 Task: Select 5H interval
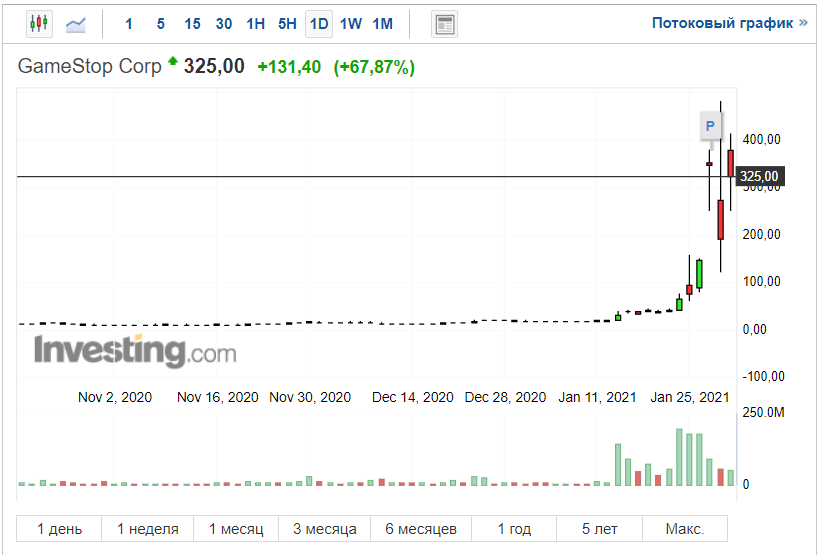(287, 24)
